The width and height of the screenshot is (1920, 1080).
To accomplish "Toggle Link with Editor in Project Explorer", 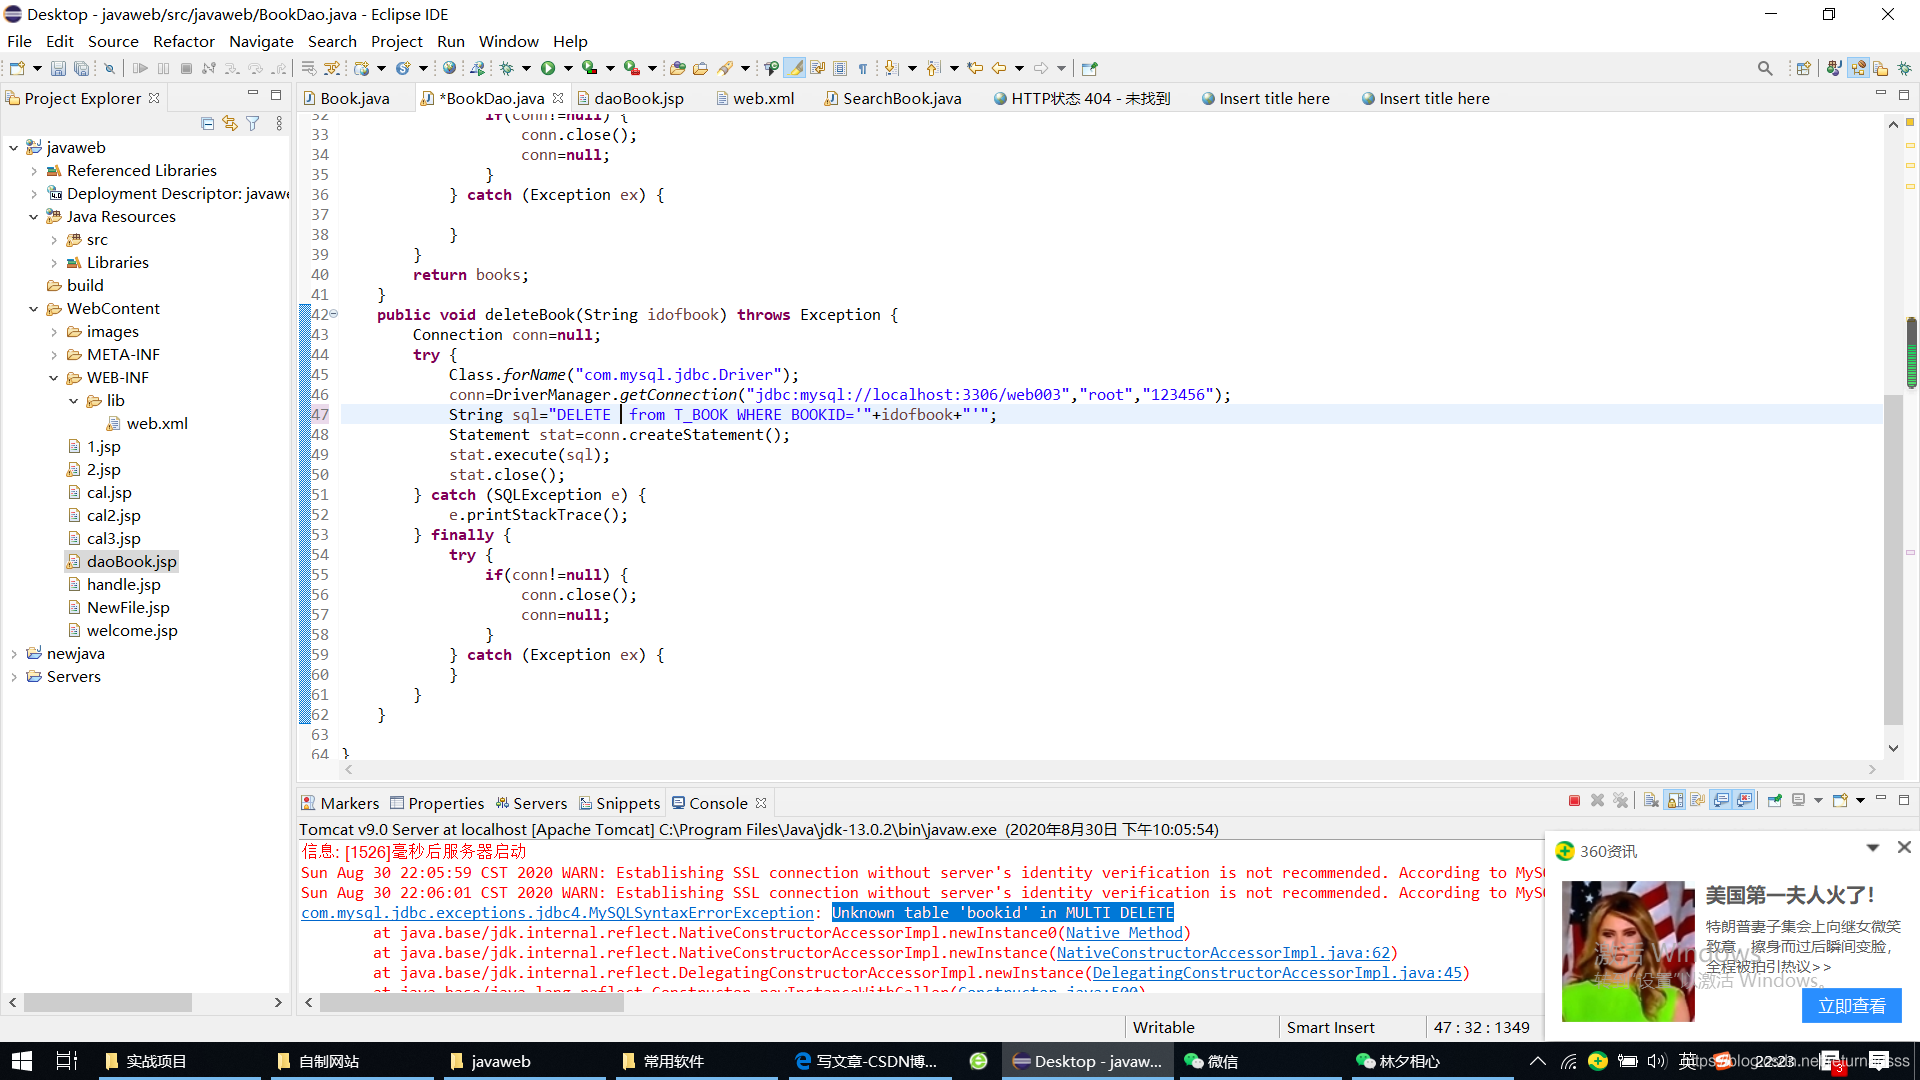I will point(230,123).
